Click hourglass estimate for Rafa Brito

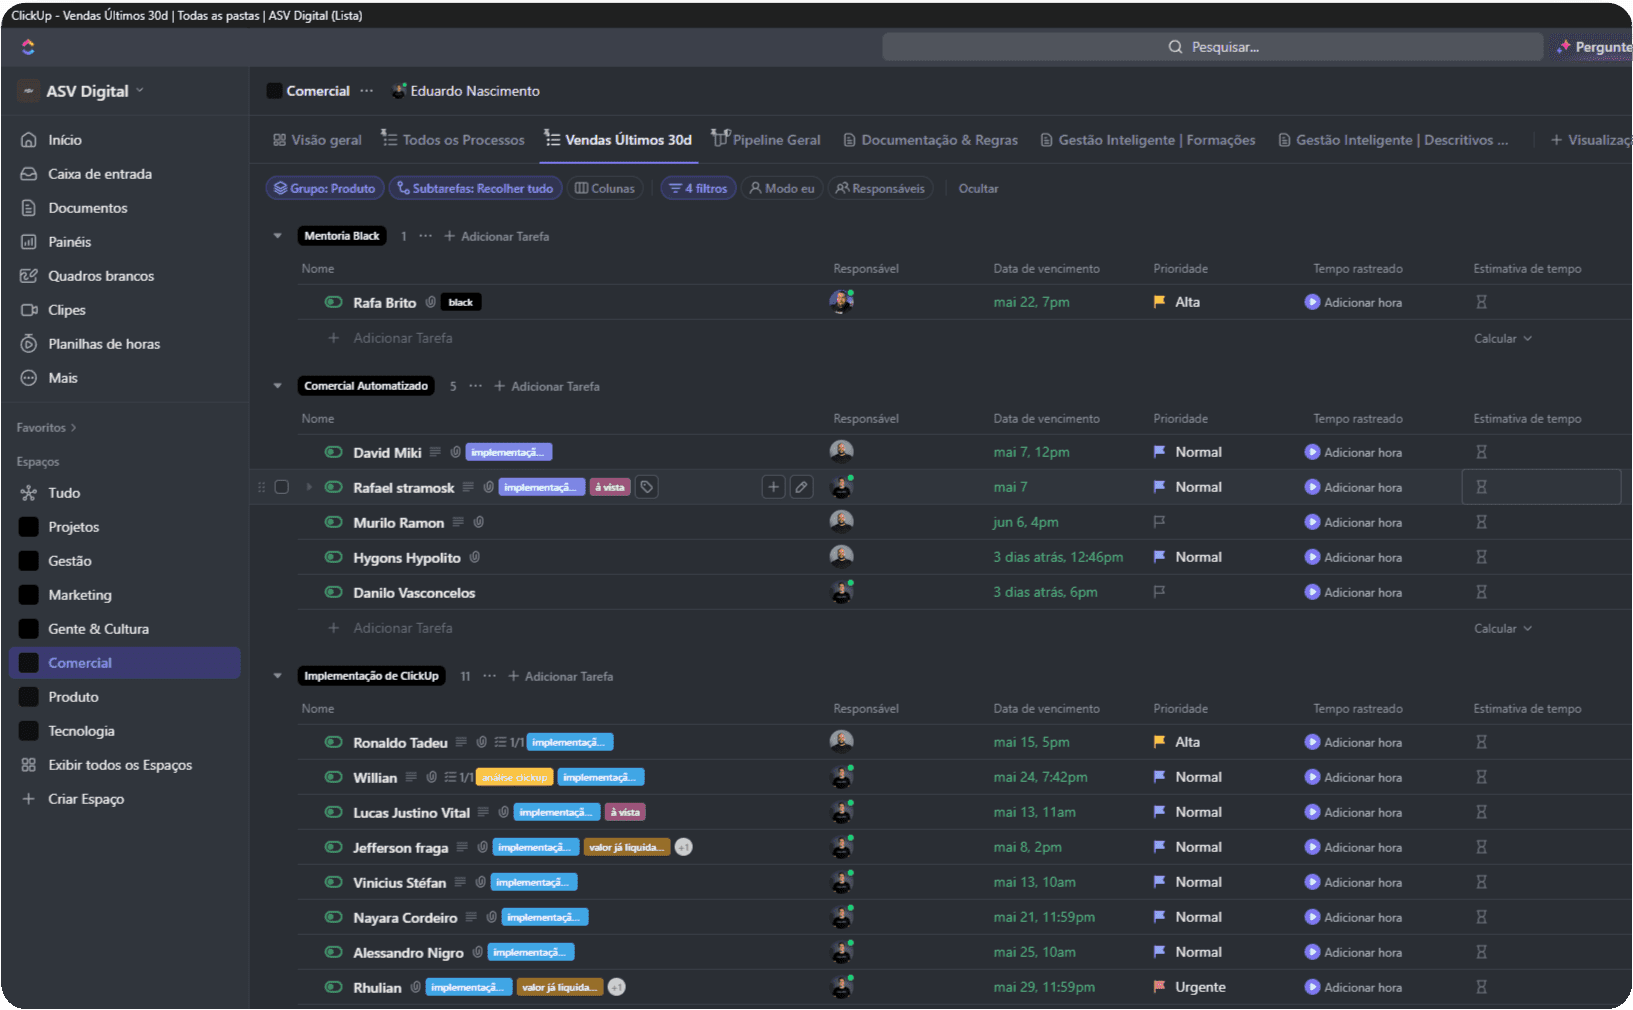(1481, 302)
